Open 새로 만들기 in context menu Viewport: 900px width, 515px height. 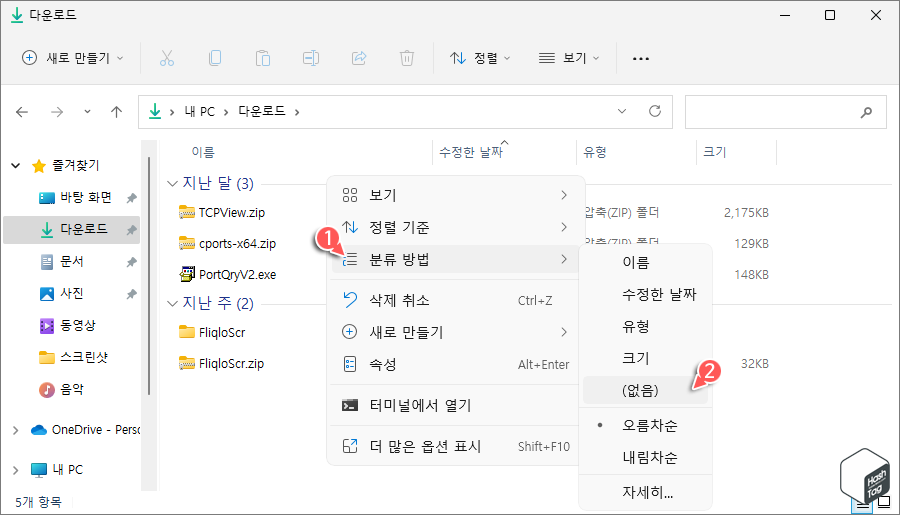pos(455,332)
